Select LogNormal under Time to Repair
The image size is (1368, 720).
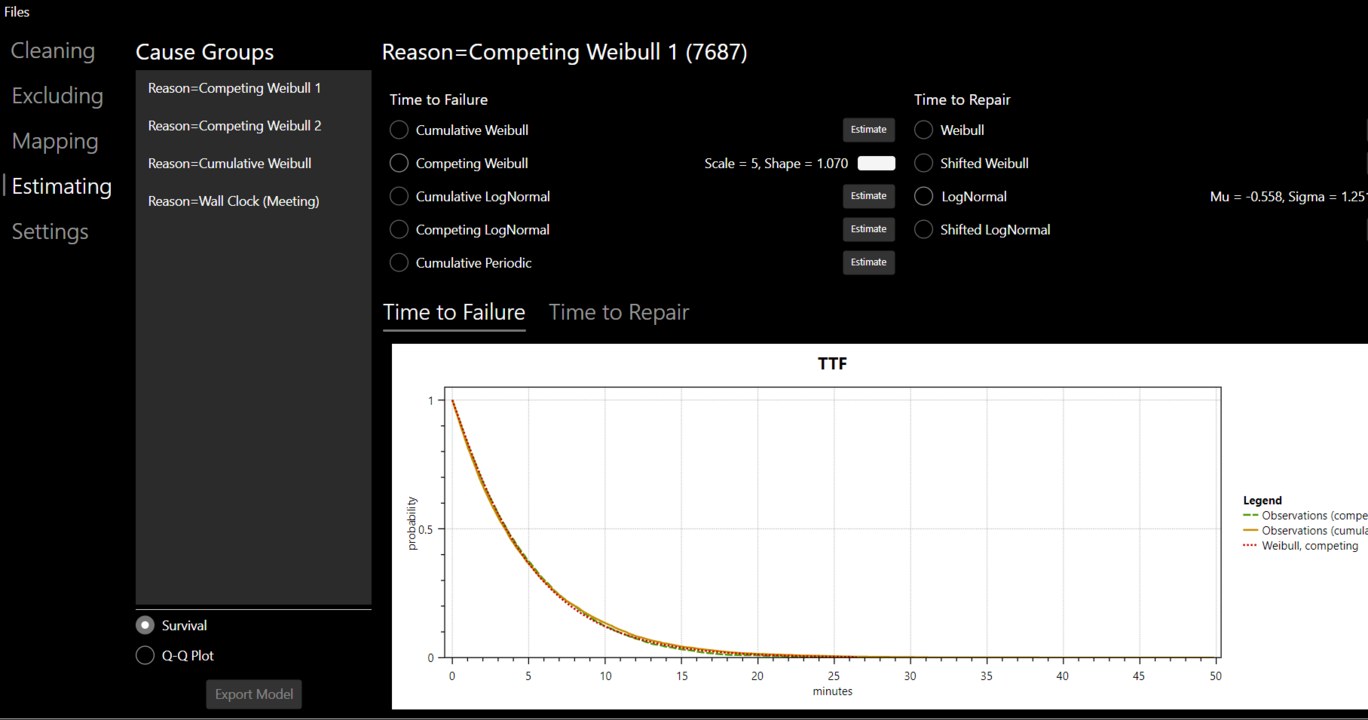[x=924, y=196]
